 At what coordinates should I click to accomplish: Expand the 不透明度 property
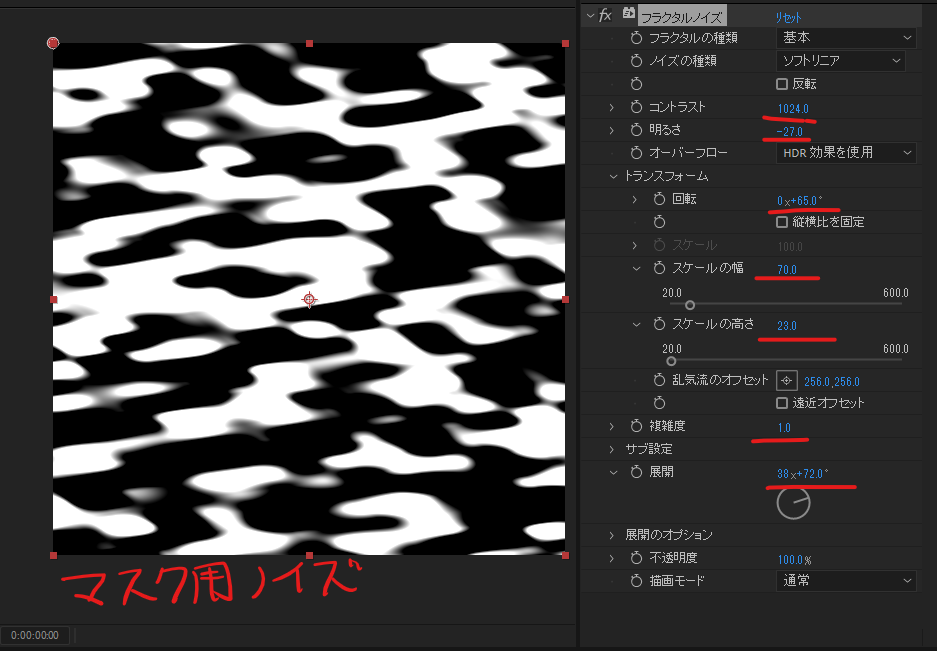click(611, 558)
